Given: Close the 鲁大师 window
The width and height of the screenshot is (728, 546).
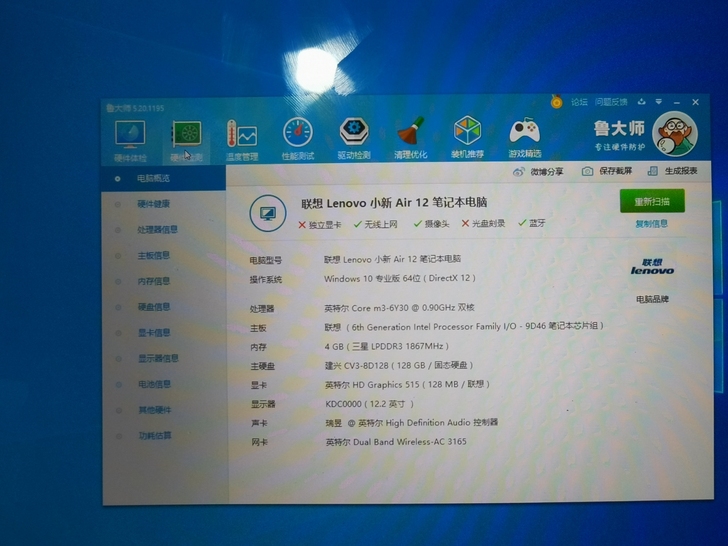Looking at the screenshot, I should (x=696, y=102).
